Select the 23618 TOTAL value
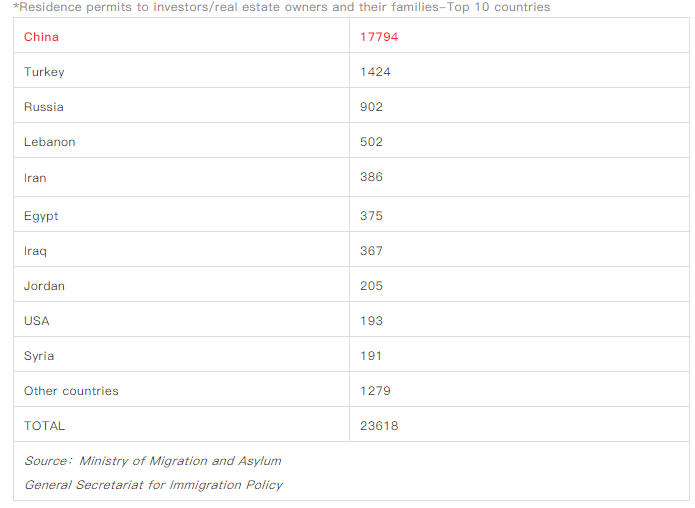Image resolution: width=695 pixels, height=508 pixels. pos(379,426)
